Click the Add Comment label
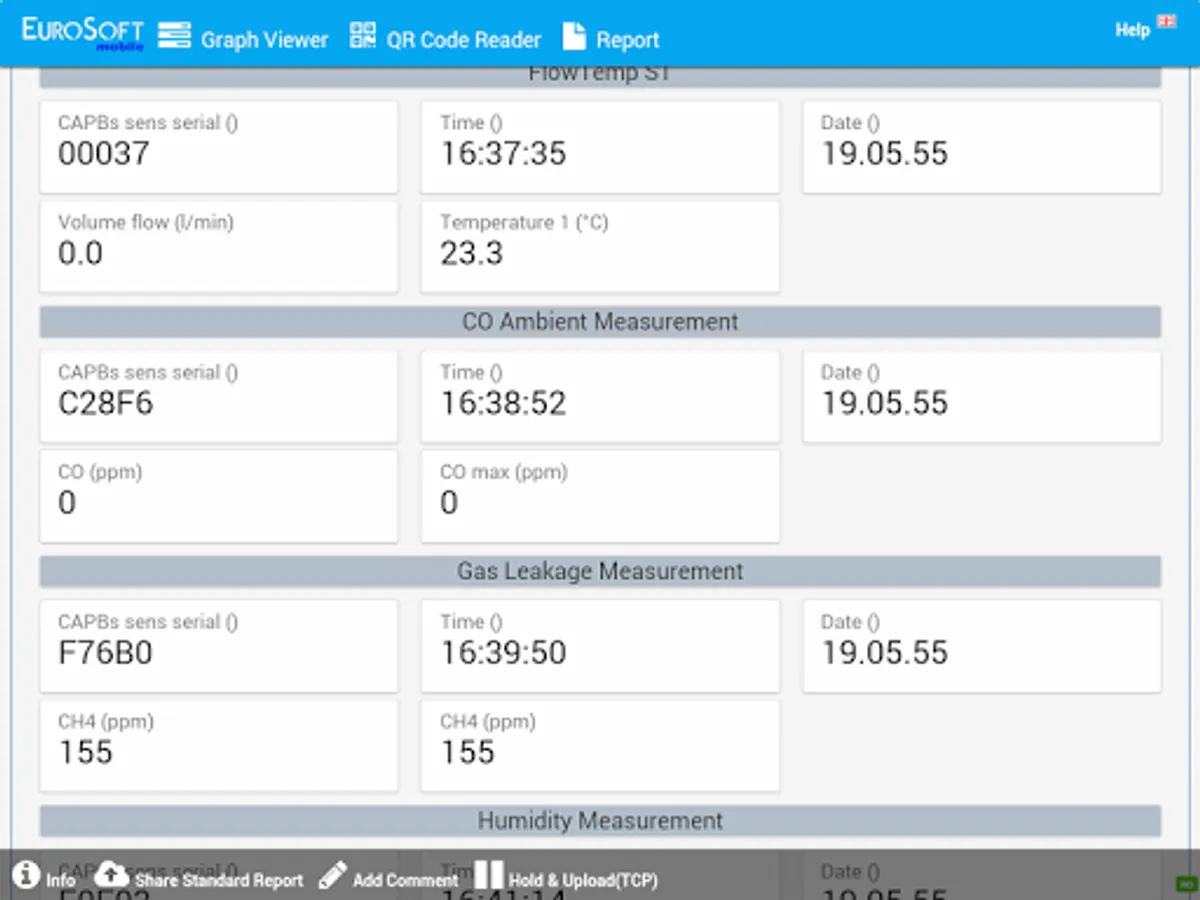Screen dimensions: 1200x900 [405, 881]
